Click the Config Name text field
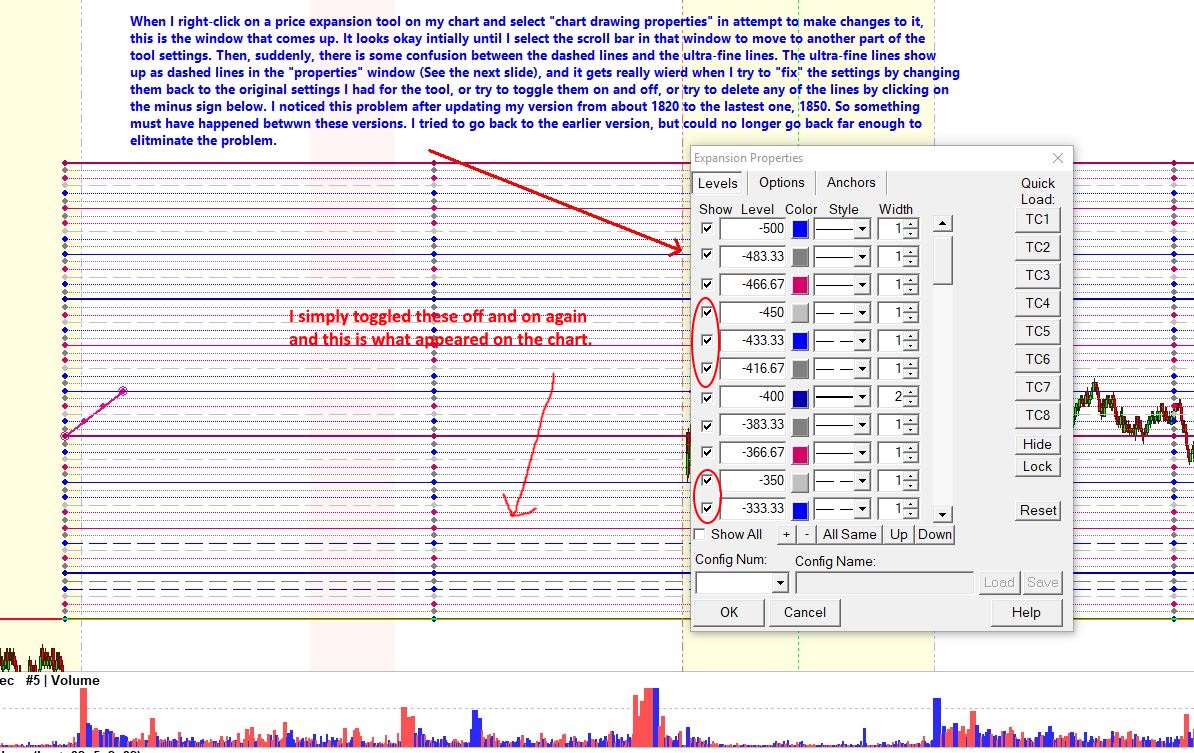 [x=884, y=583]
